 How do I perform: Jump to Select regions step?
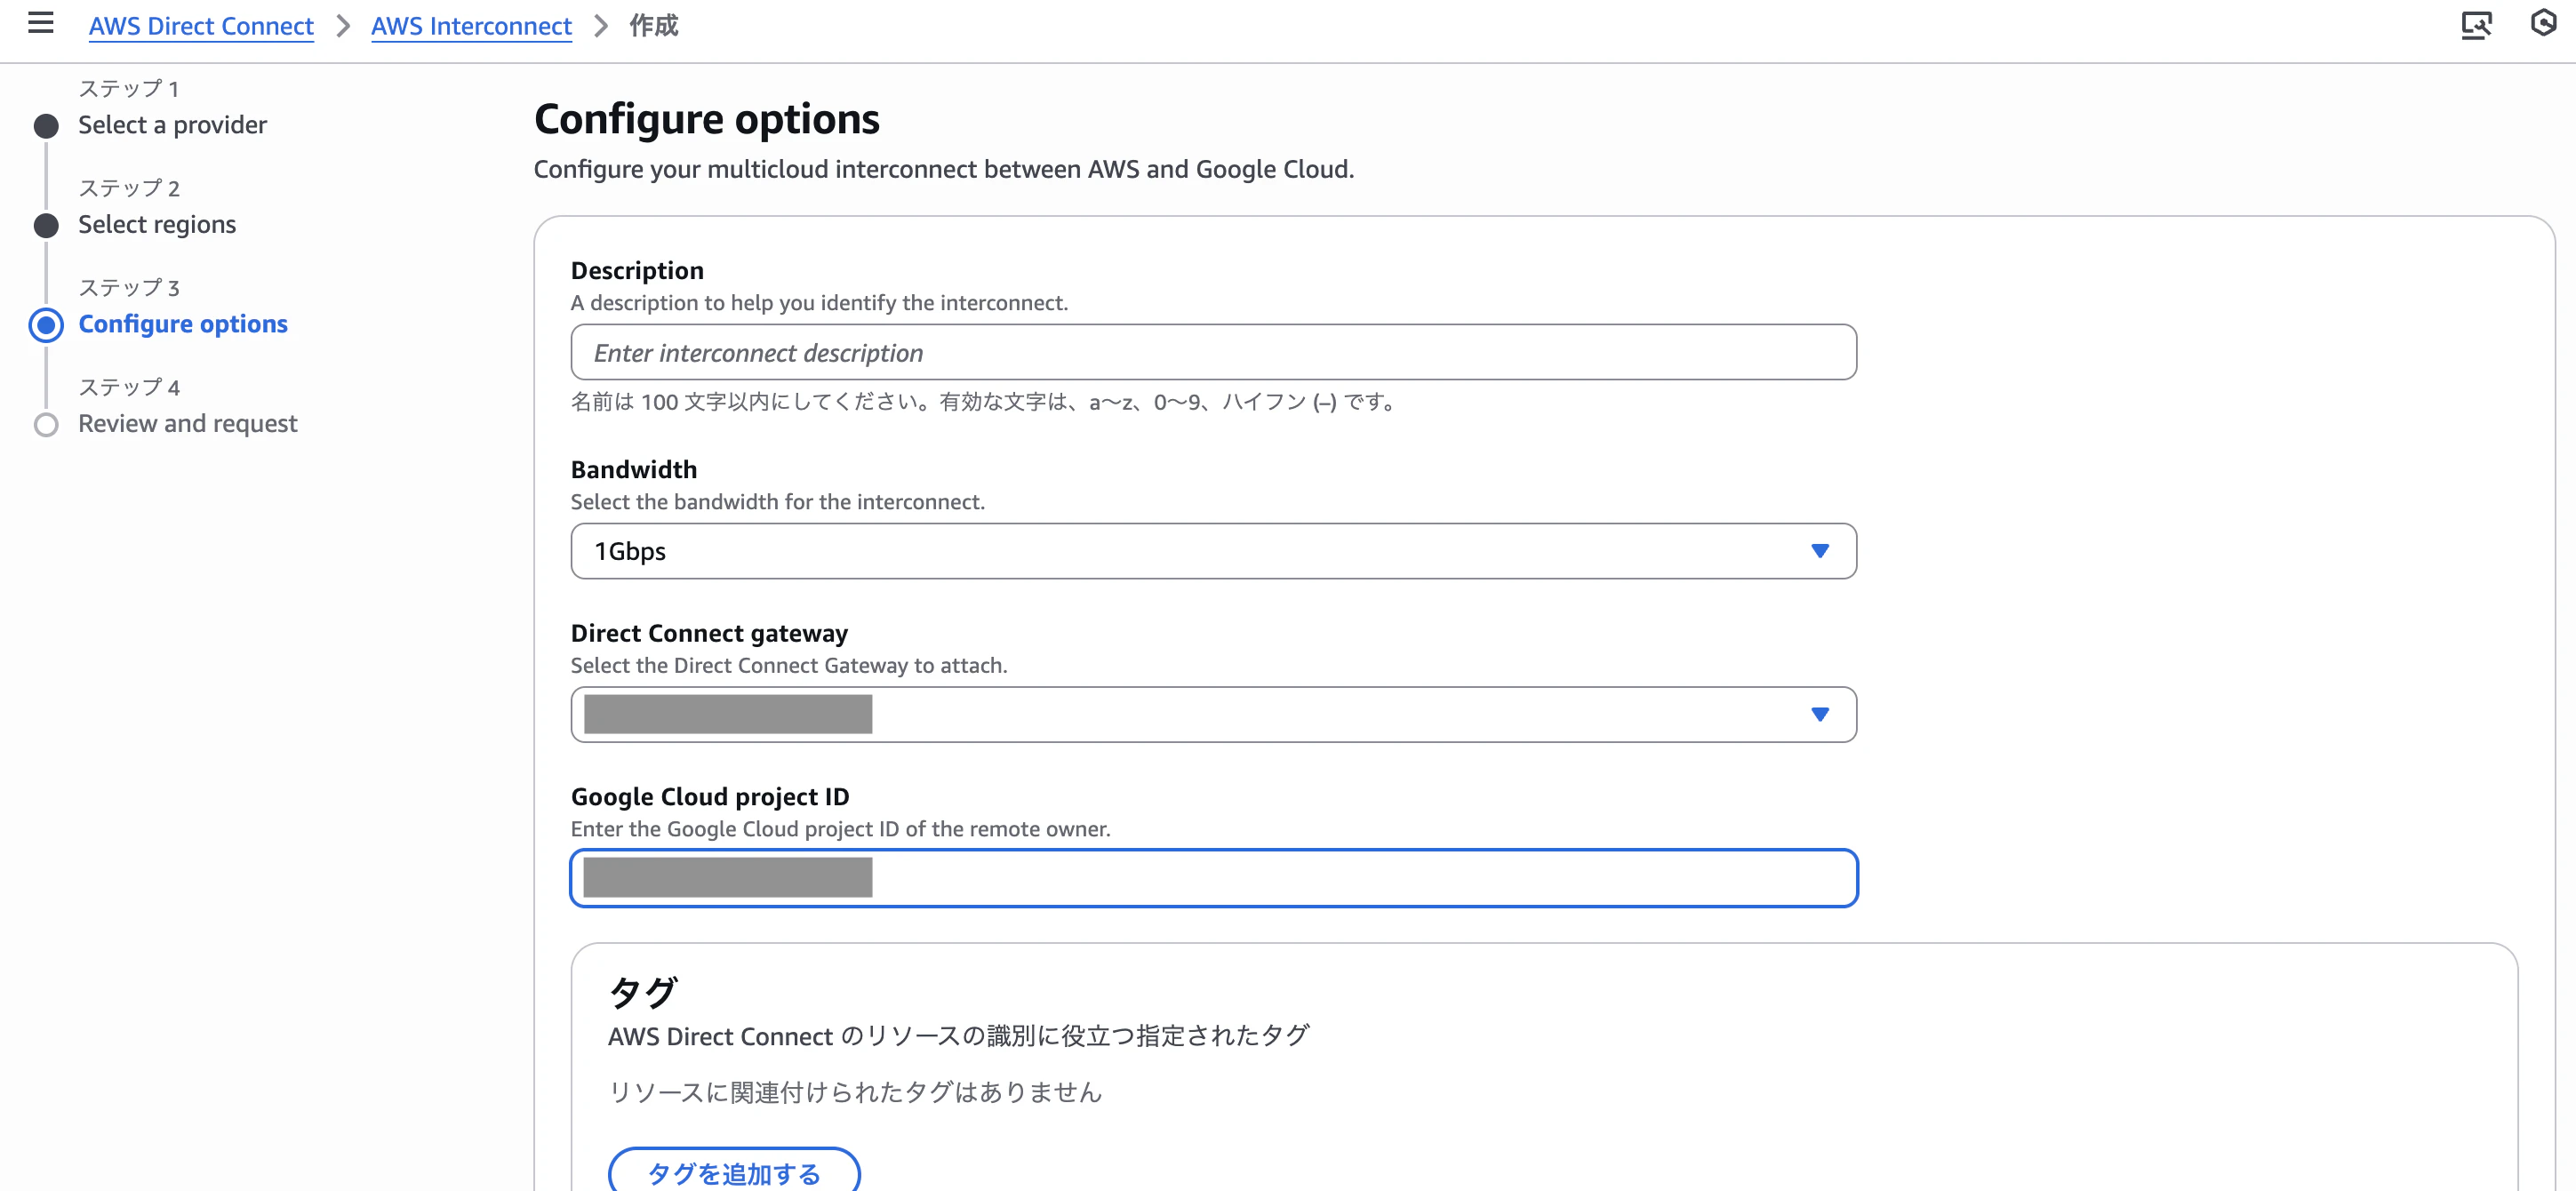pos(157,225)
